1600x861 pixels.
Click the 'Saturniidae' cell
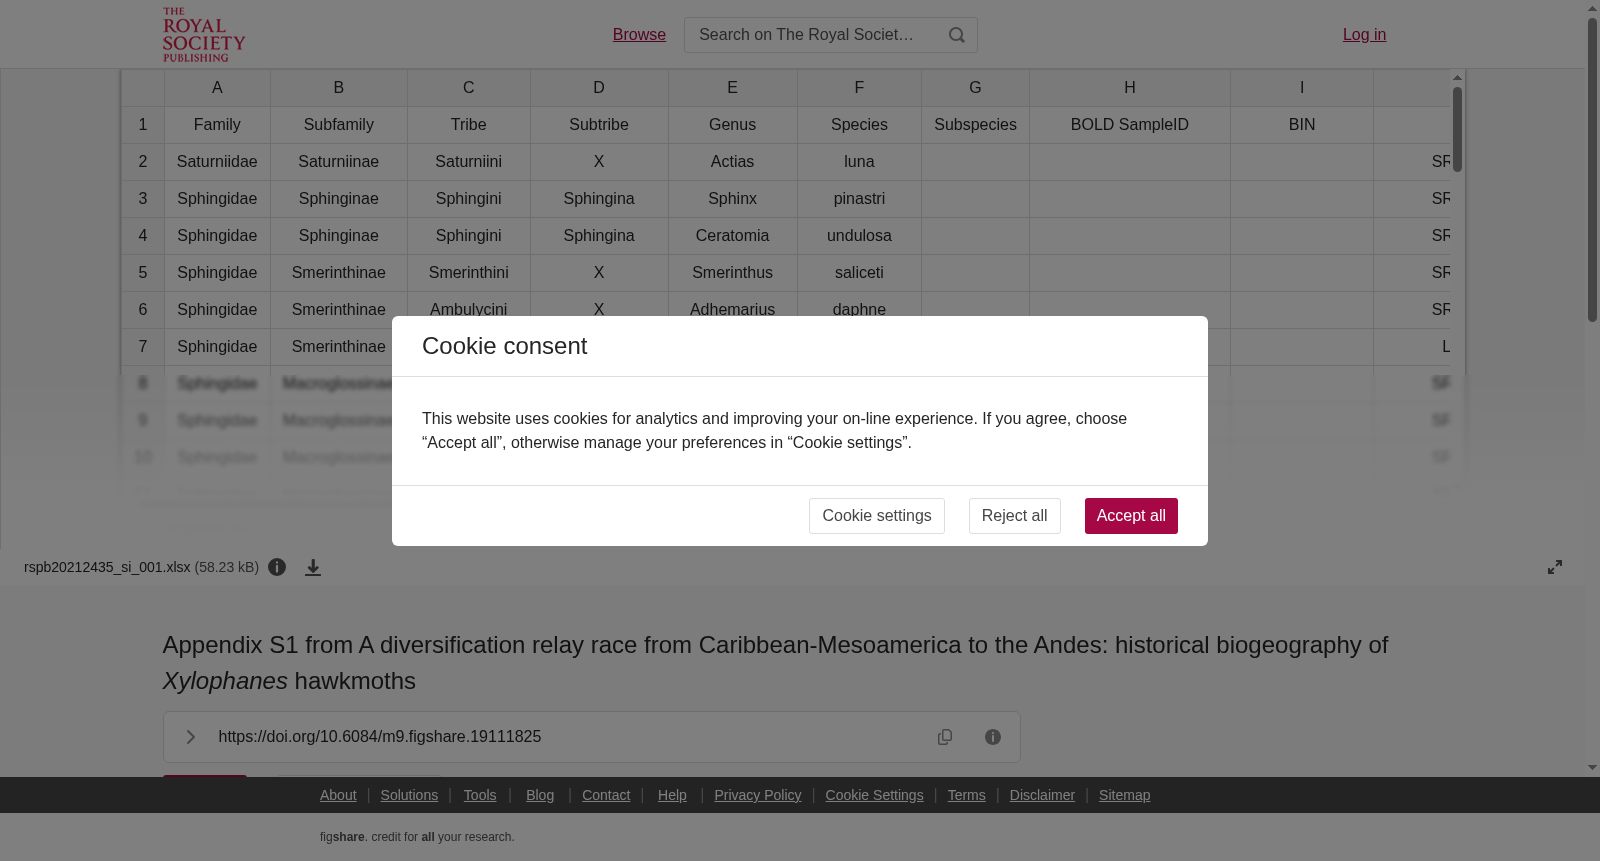click(217, 162)
